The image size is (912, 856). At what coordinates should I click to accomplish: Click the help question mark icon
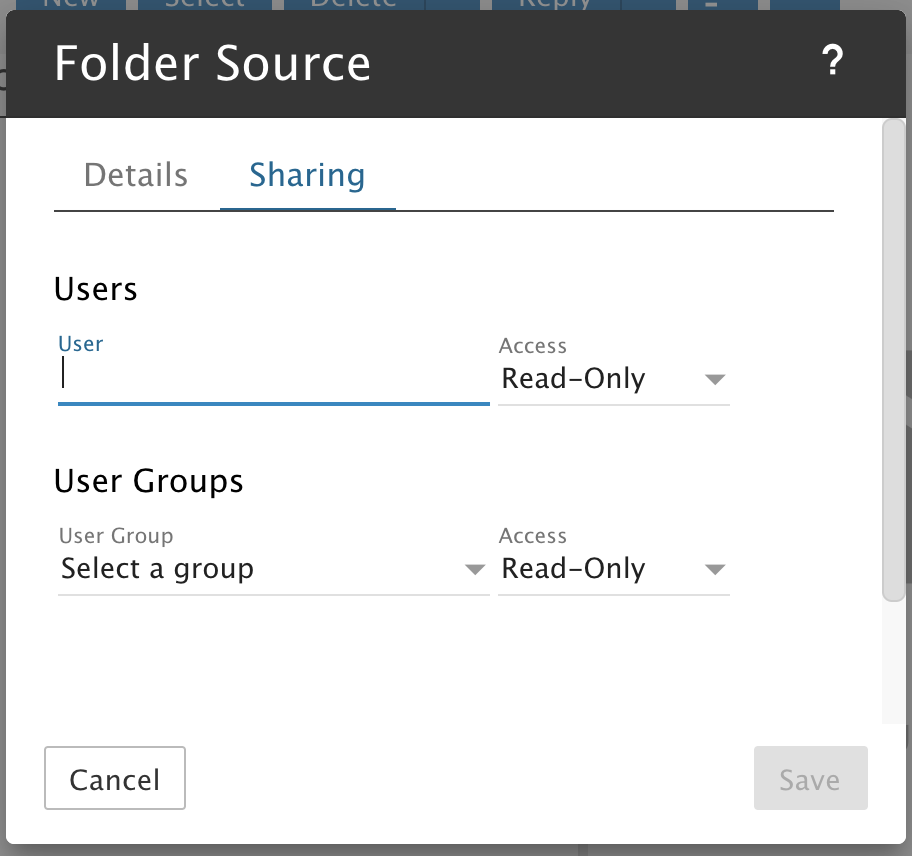tap(832, 62)
